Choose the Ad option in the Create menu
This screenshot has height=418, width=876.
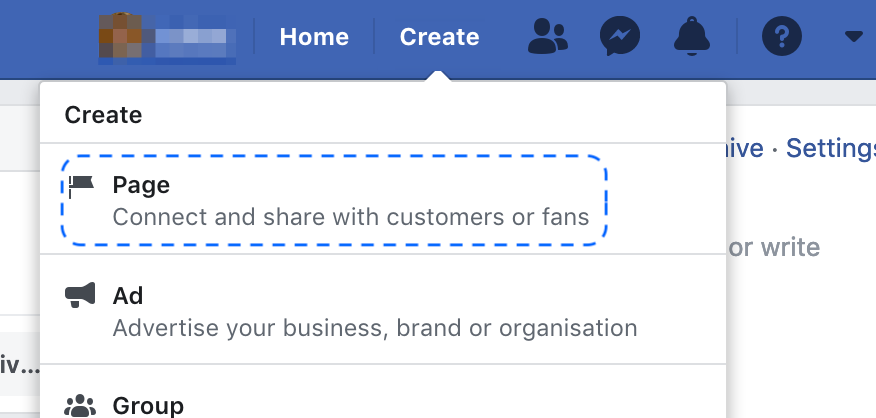point(383,310)
